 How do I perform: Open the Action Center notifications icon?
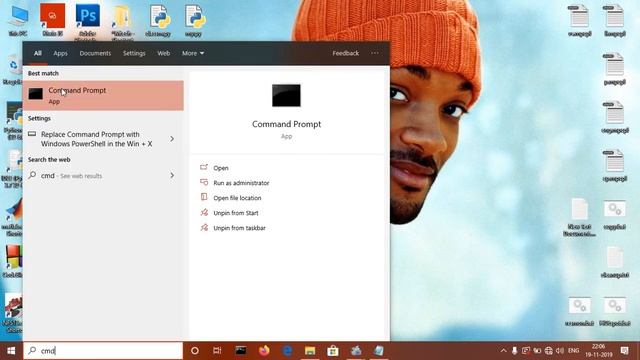click(x=624, y=351)
